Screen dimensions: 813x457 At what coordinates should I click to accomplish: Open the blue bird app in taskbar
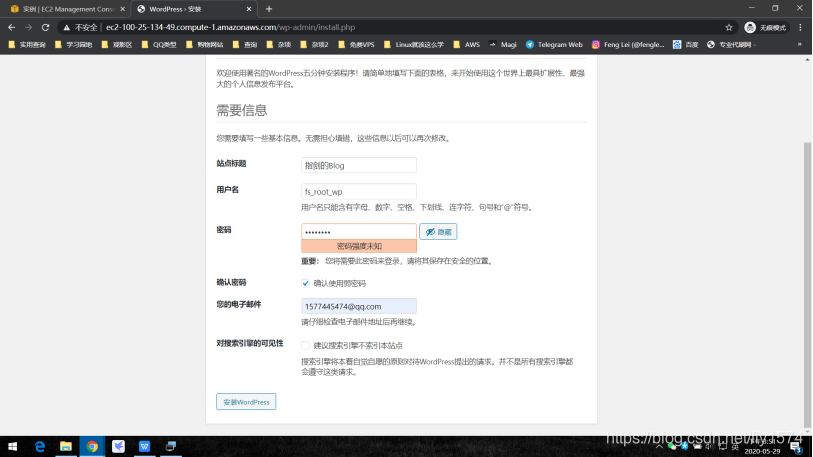pos(118,446)
